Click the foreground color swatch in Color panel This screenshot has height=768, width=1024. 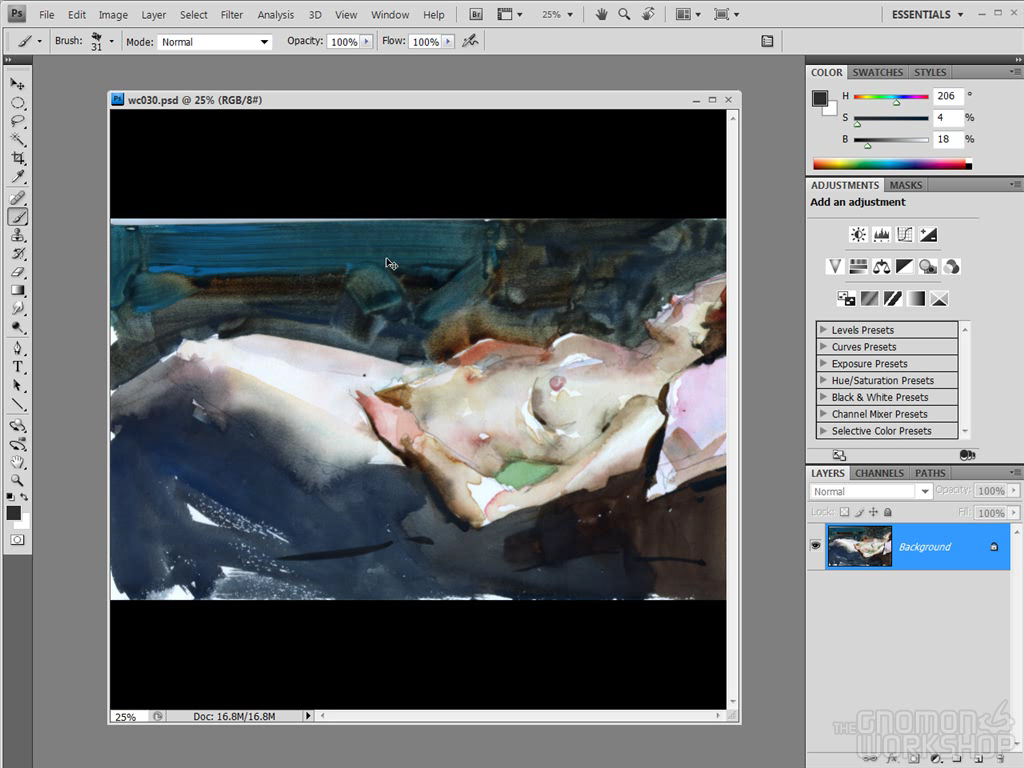(820, 99)
